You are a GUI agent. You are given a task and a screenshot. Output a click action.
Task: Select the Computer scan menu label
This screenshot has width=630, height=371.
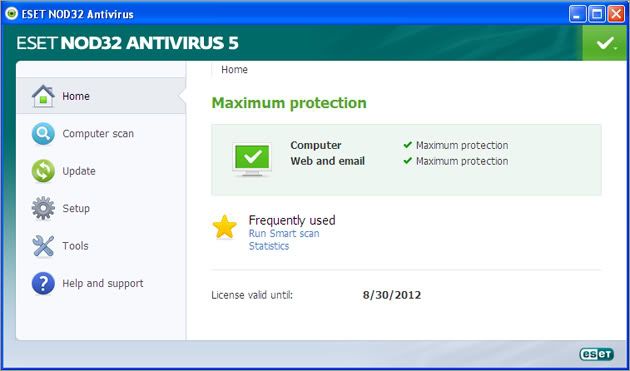(x=98, y=133)
